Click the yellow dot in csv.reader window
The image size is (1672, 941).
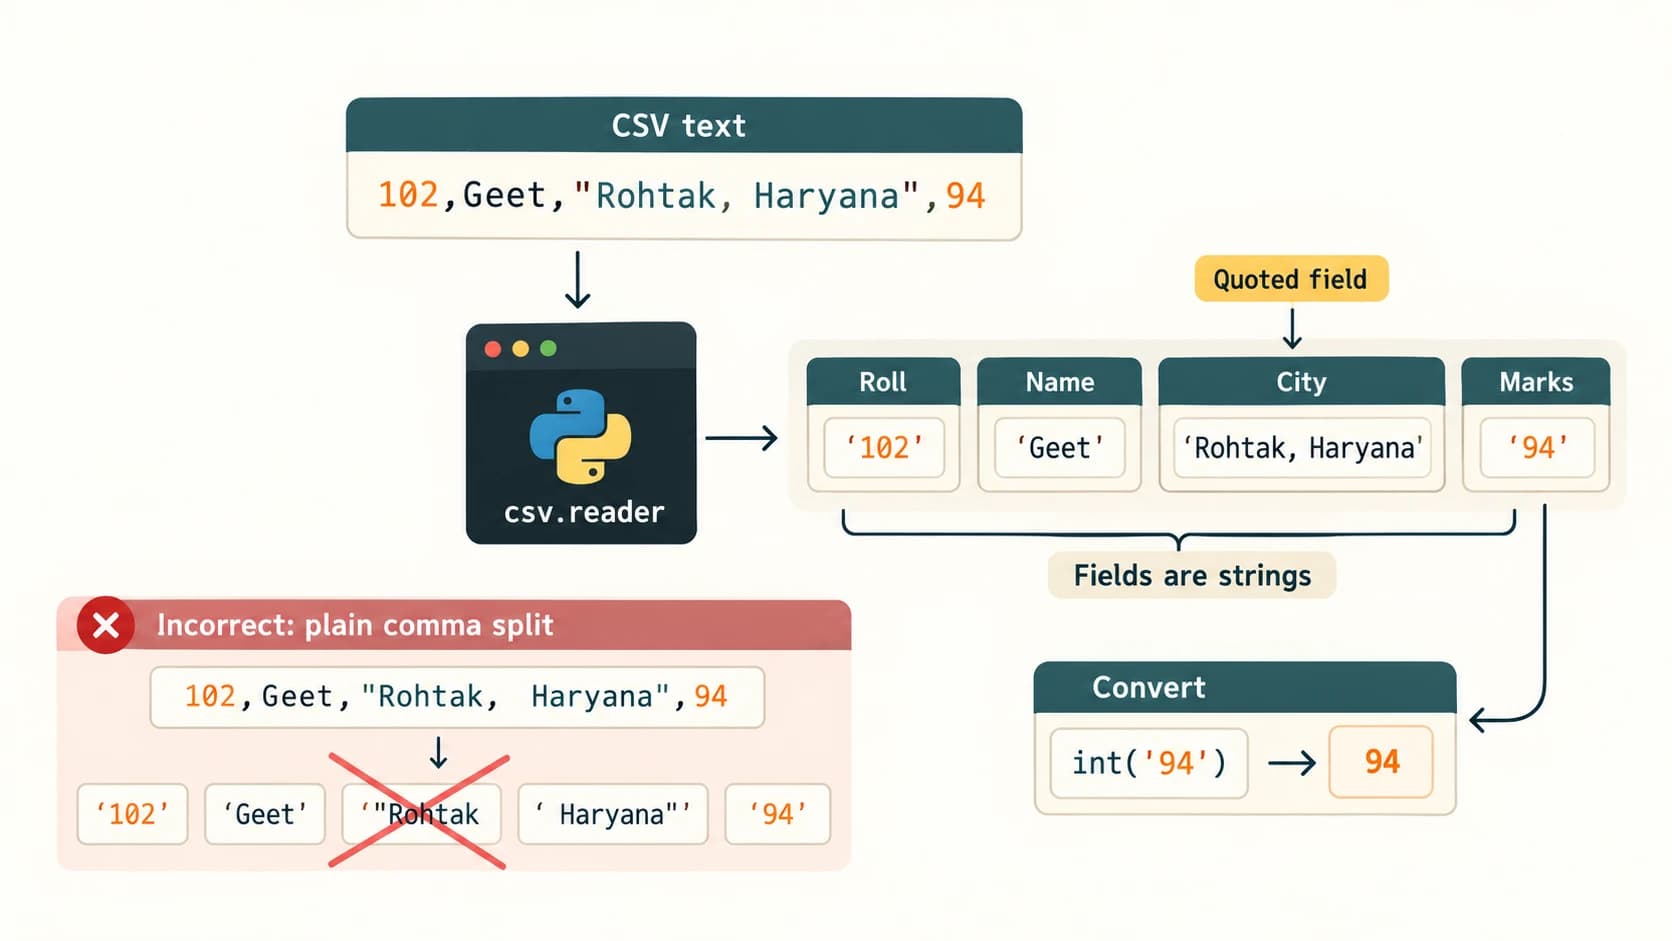520,349
